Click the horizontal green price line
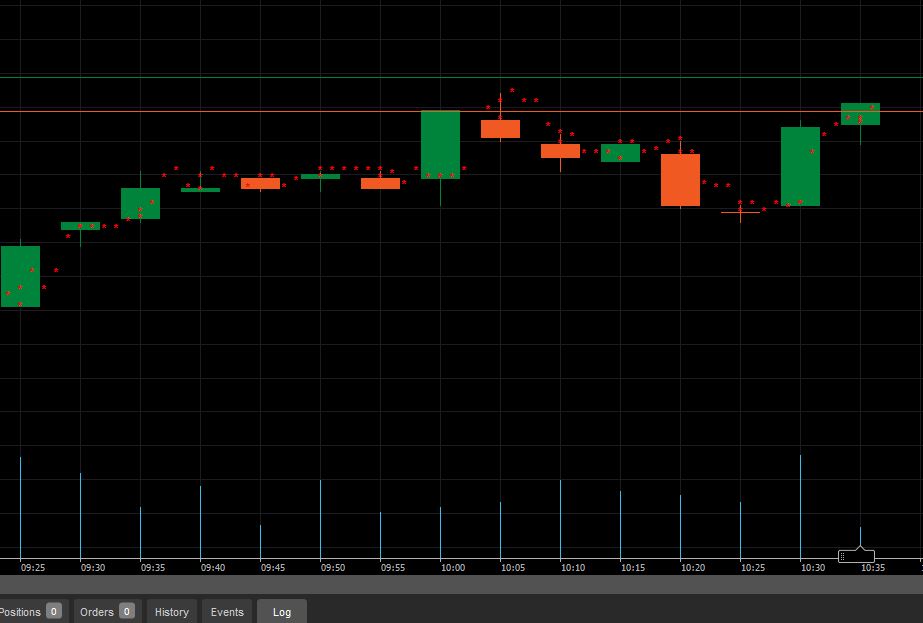The image size is (923, 623). tap(462, 77)
